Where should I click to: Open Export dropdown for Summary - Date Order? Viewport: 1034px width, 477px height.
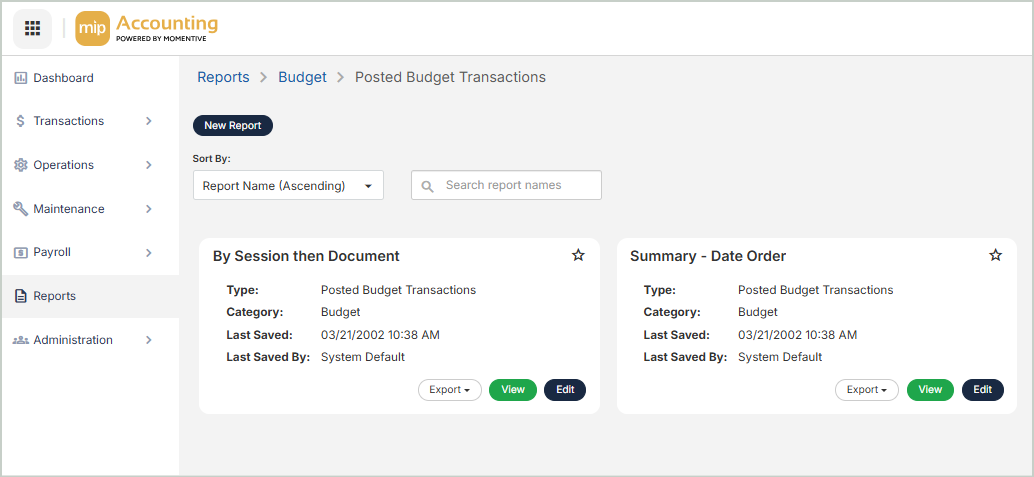click(x=866, y=390)
